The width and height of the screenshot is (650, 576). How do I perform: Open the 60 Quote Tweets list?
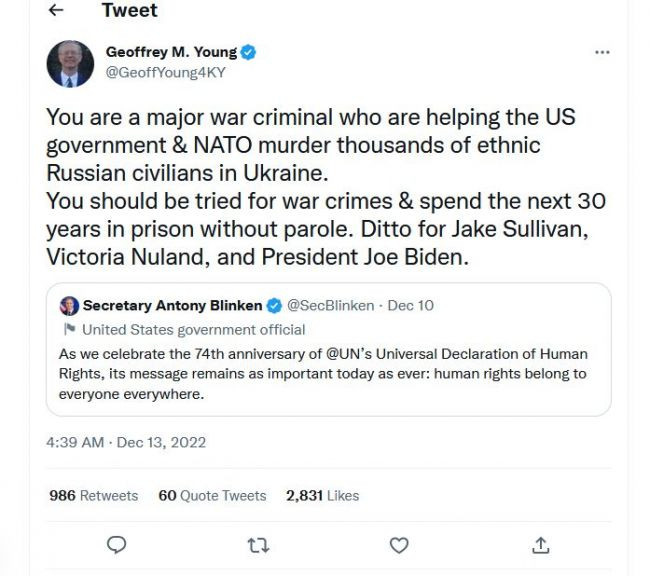tap(212, 495)
